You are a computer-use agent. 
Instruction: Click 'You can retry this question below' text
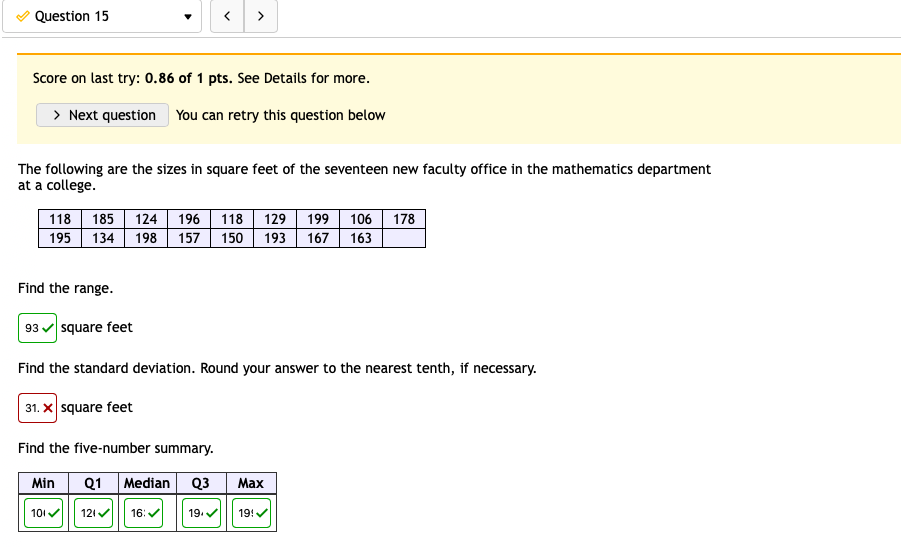tap(280, 115)
